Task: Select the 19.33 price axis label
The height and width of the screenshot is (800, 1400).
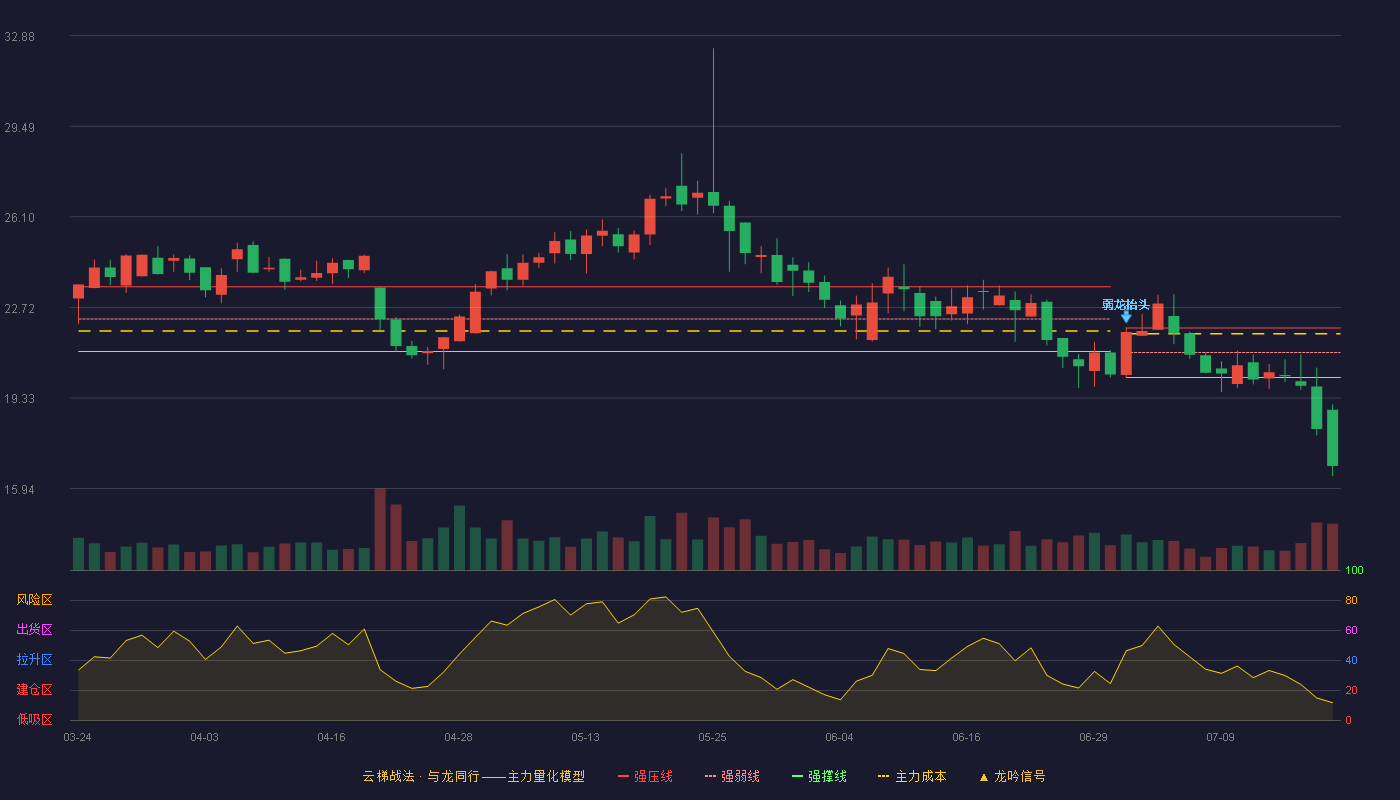Action: tap(20, 398)
